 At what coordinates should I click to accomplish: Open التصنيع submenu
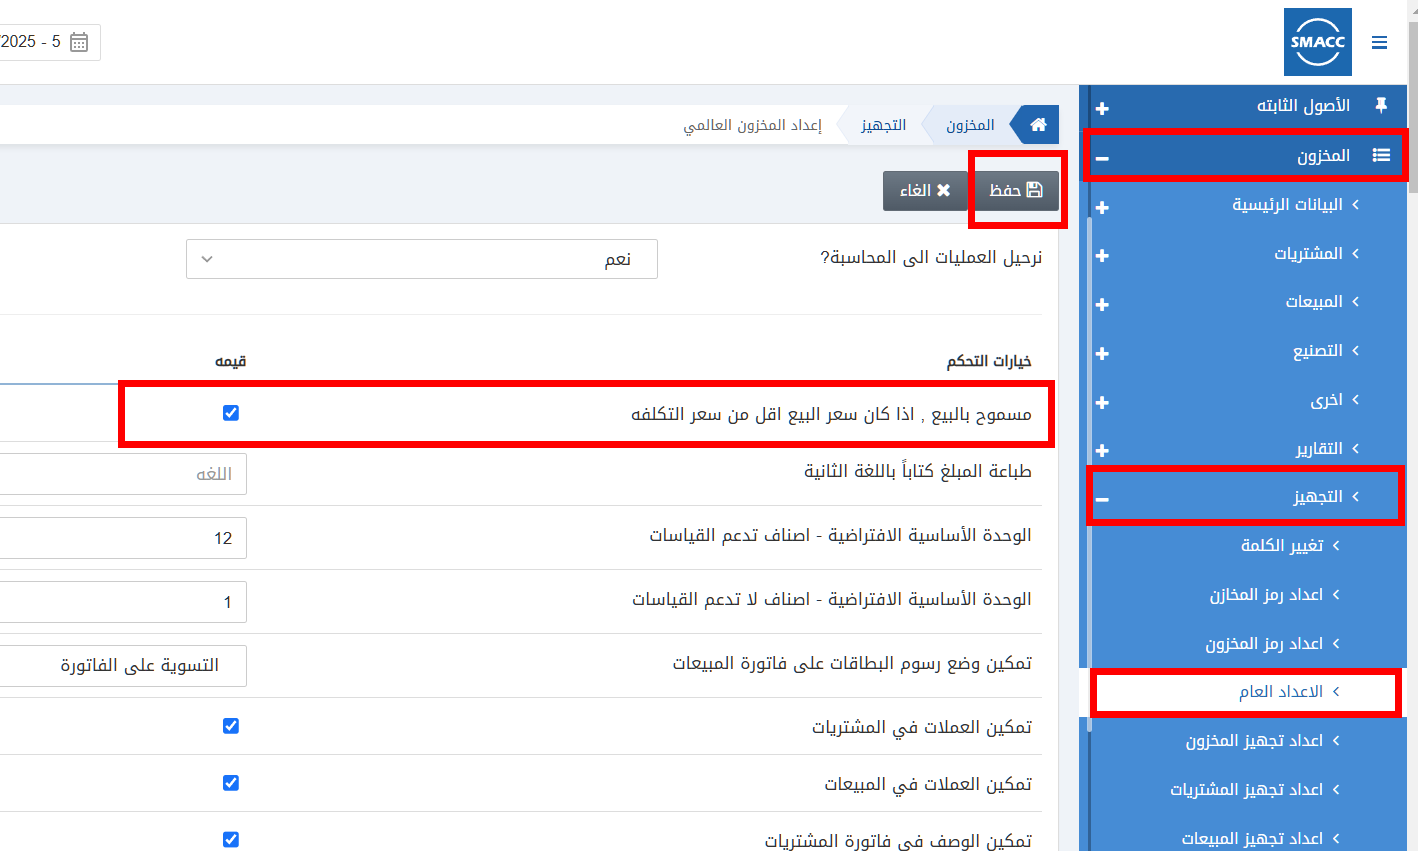(1318, 351)
